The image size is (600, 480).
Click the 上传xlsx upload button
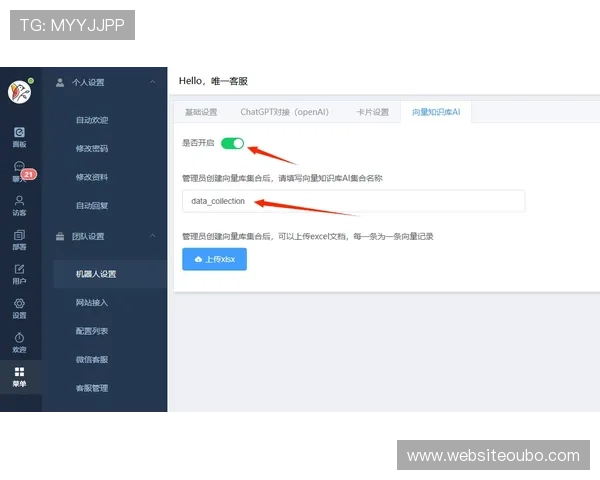tap(215, 259)
